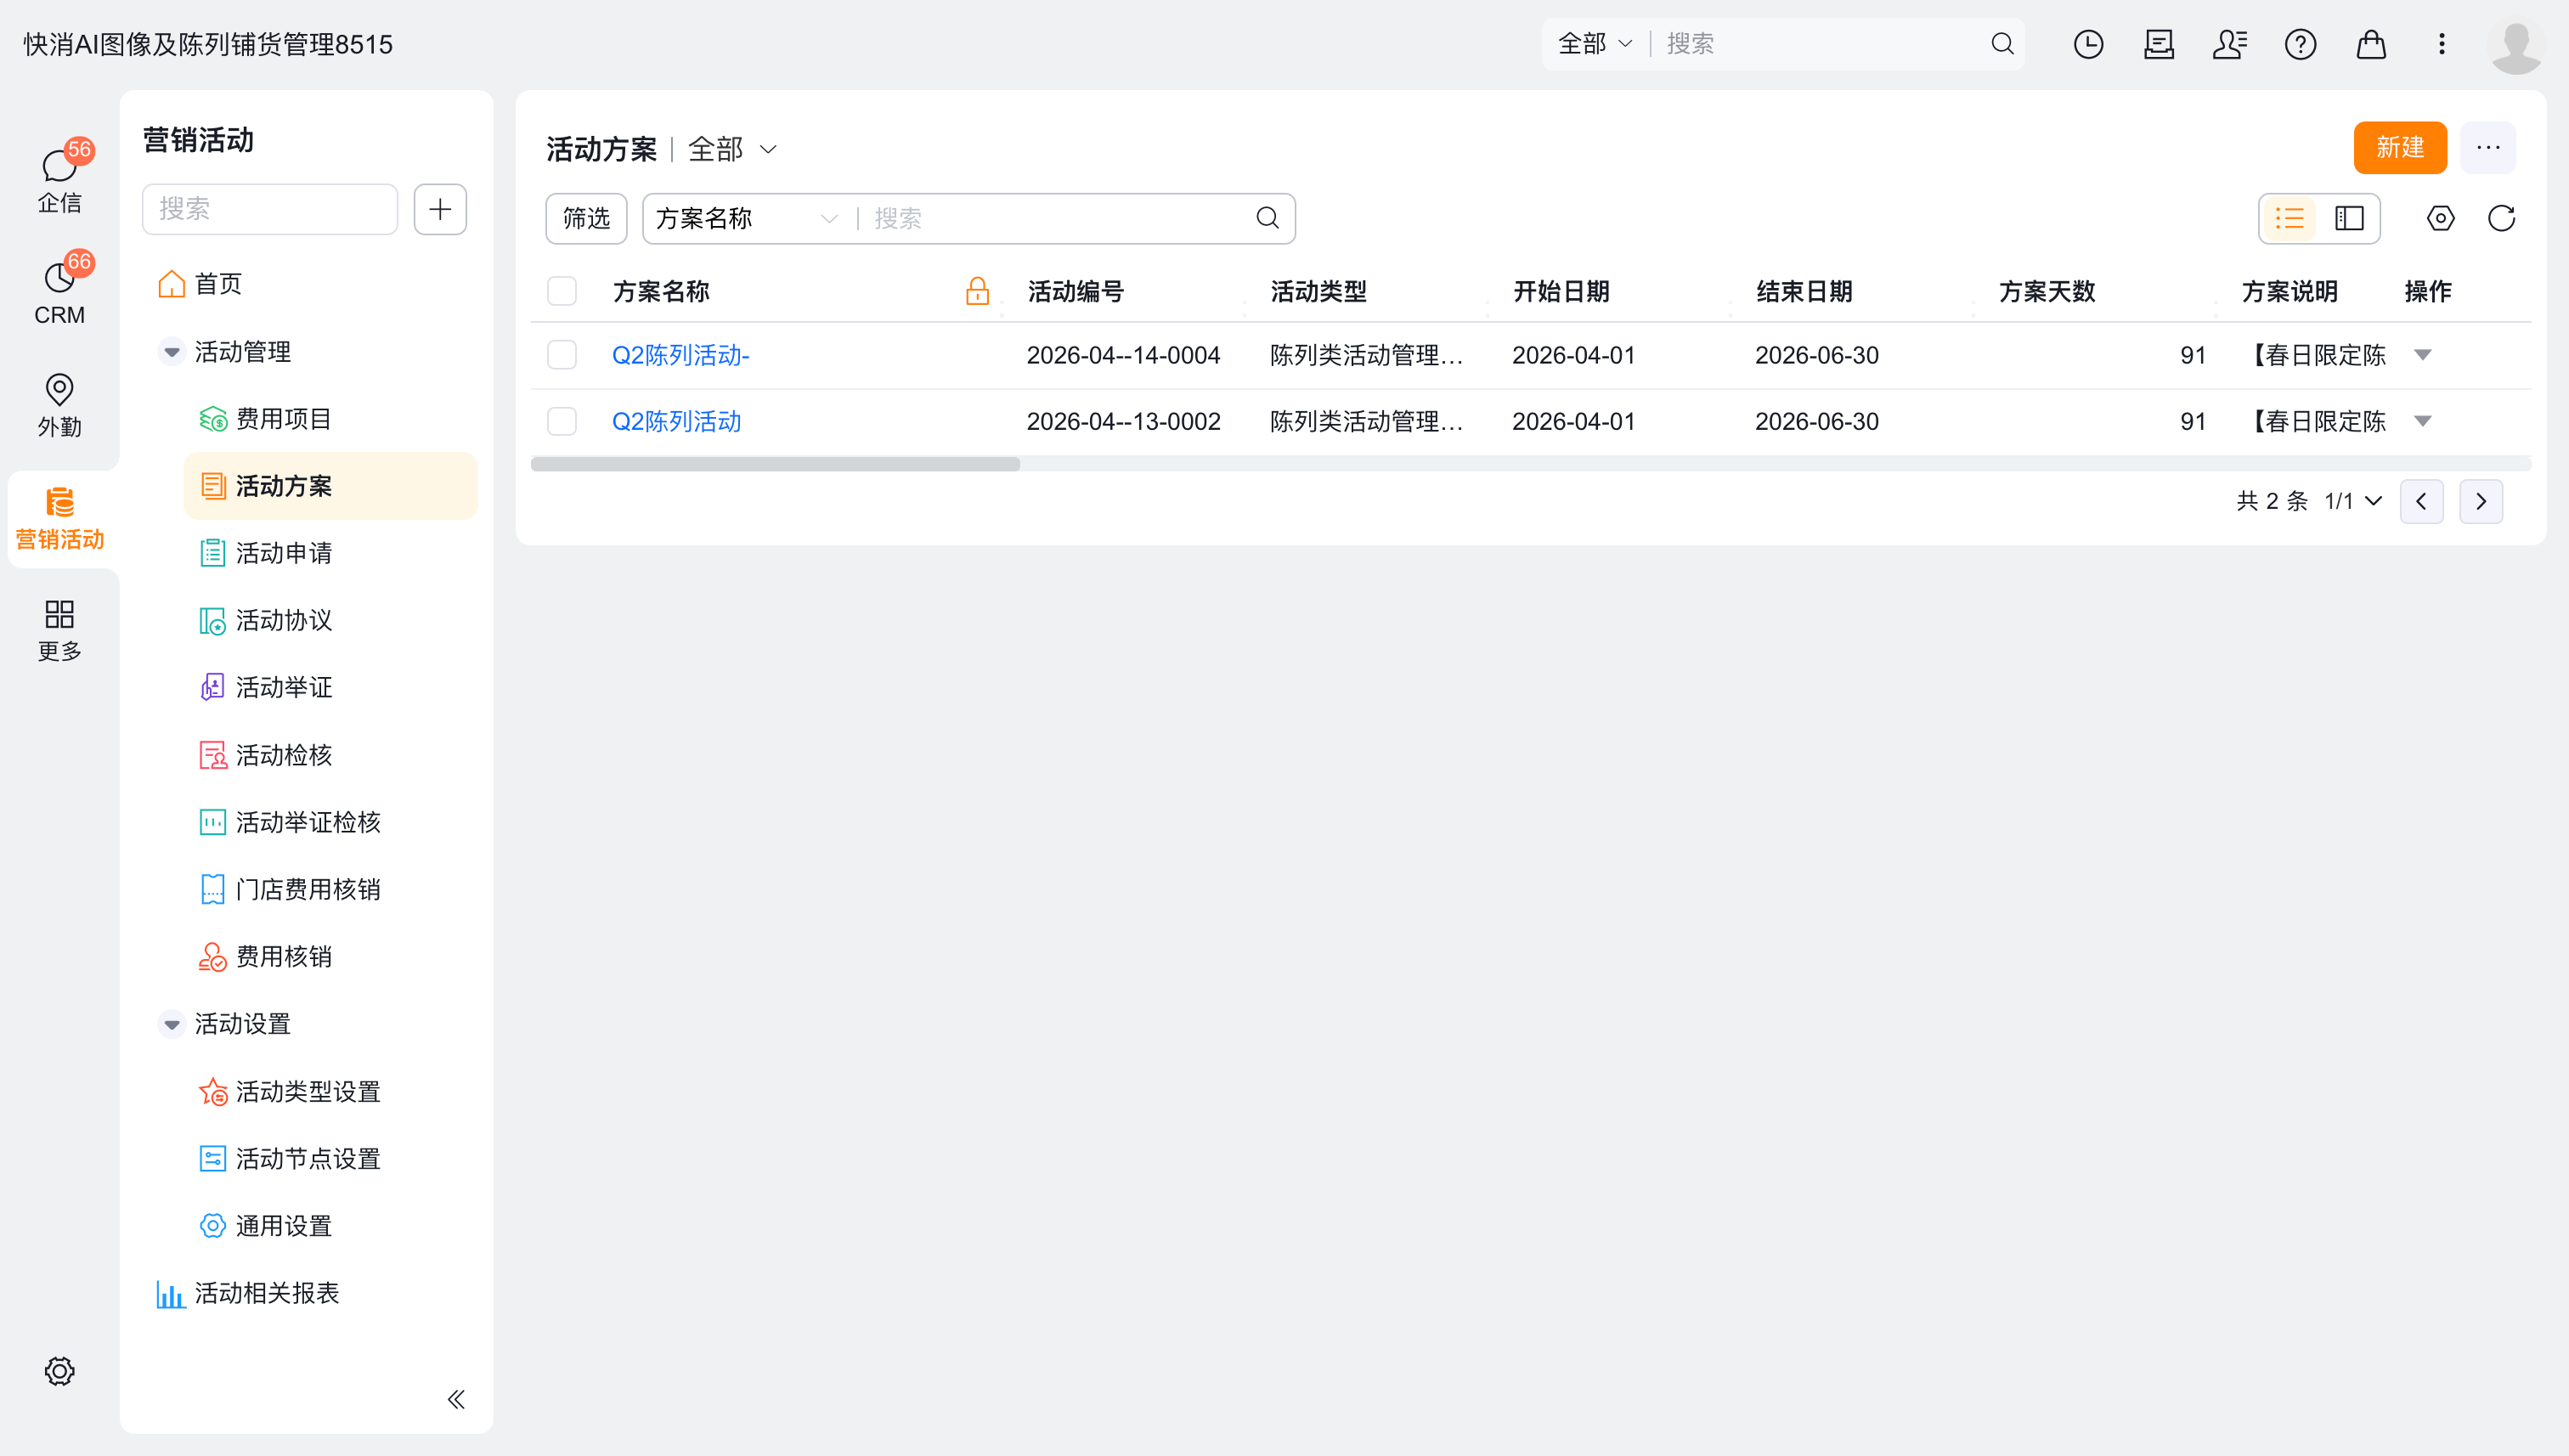Expand actions arrow for 2026-04--13-0002 row
The height and width of the screenshot is (1456, 2569).
[x=2422, y=421]
